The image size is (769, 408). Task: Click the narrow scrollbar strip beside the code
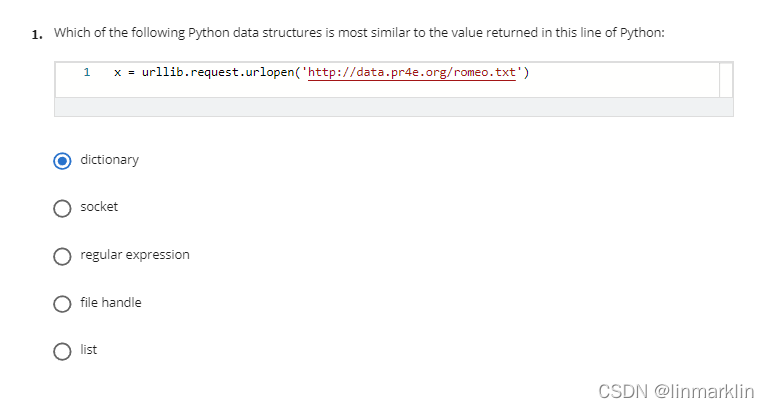click(726, 80)
